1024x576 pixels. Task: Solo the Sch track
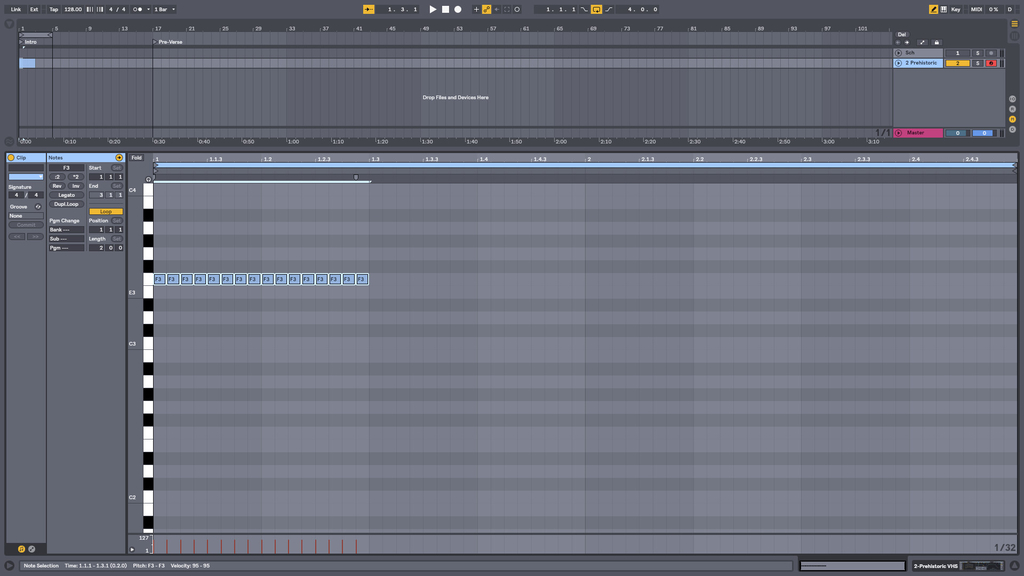pos(977,51)
